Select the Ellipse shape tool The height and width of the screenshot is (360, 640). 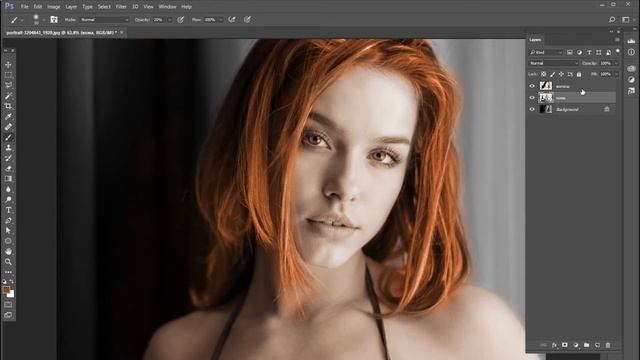point(8,241)
